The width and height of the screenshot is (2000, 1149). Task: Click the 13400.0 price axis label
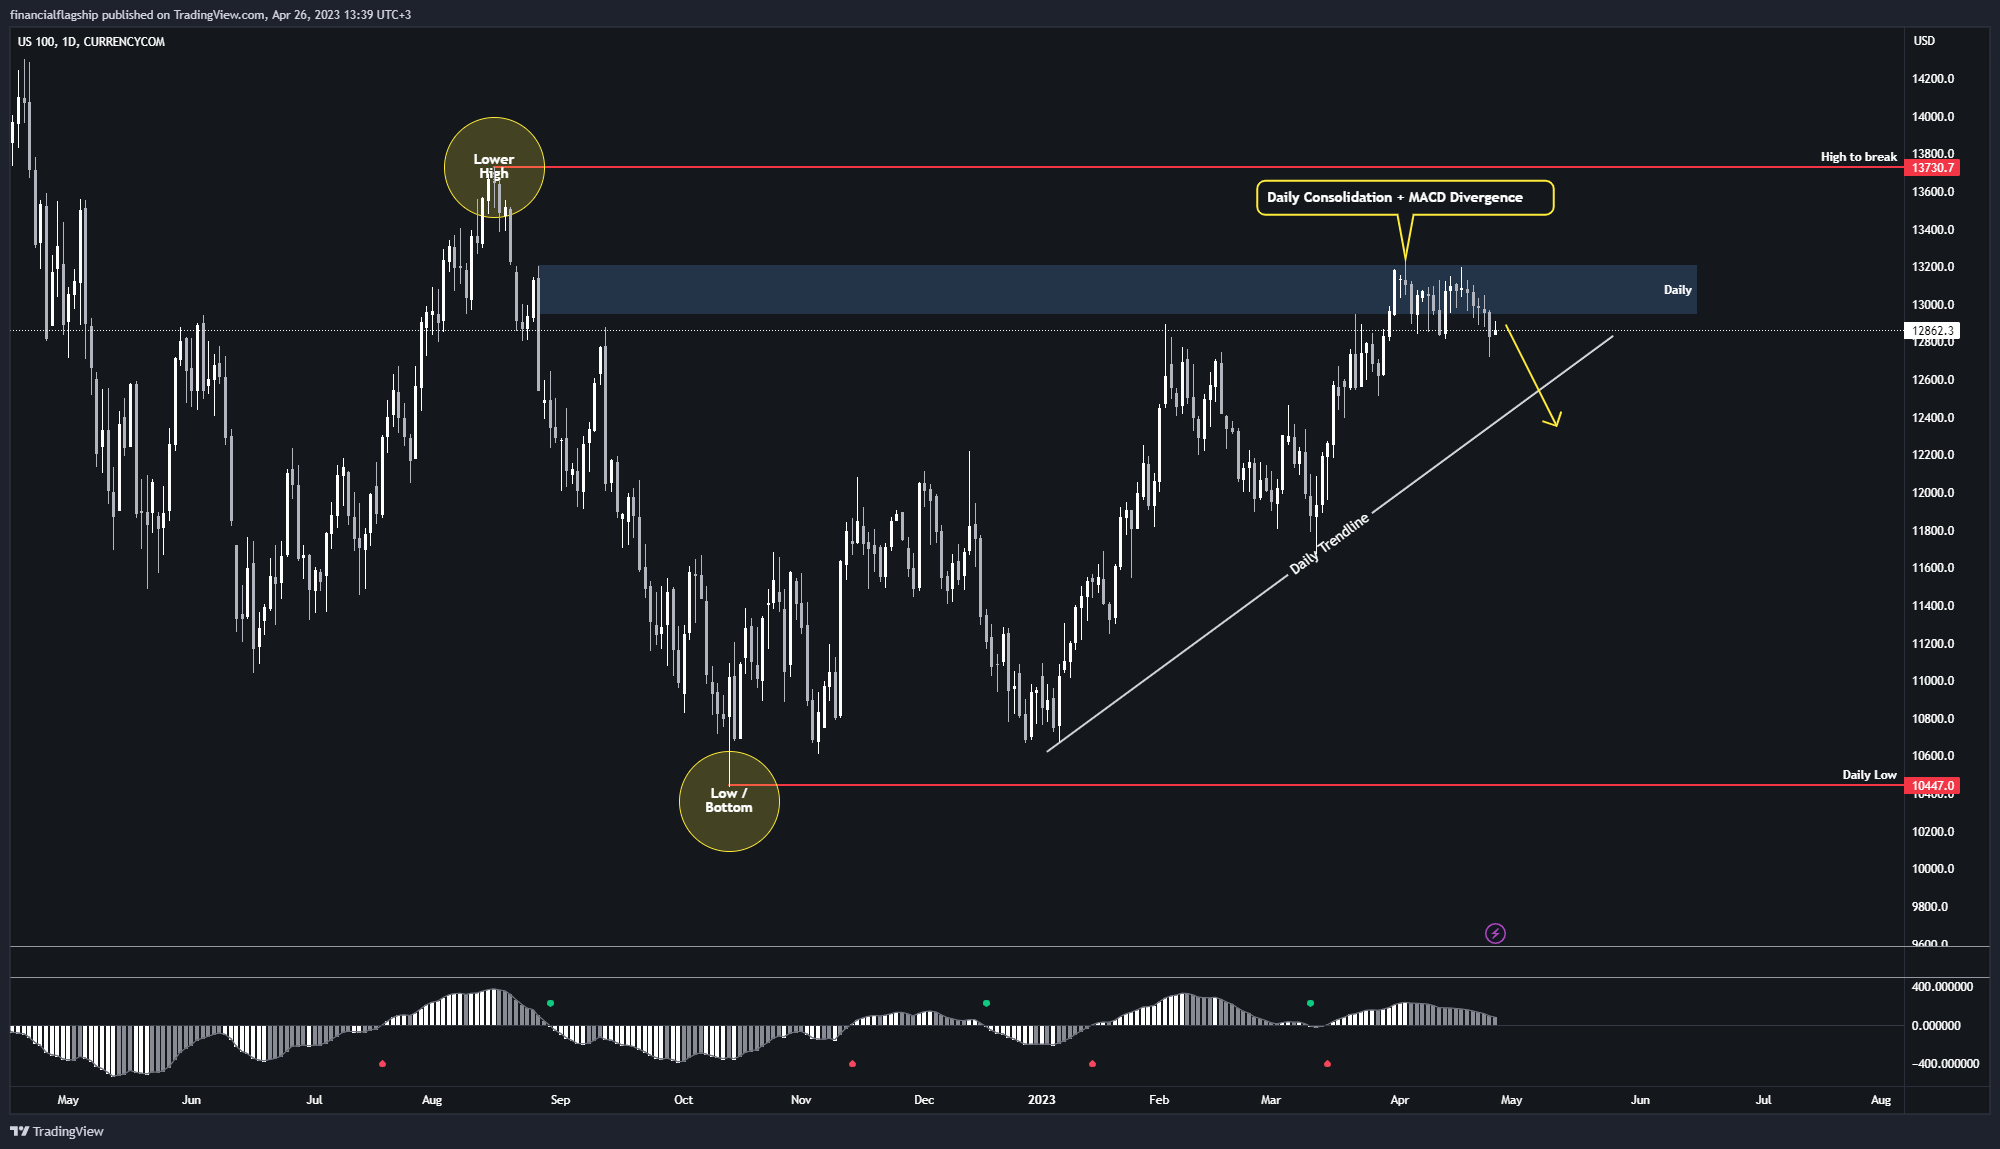1933,230
